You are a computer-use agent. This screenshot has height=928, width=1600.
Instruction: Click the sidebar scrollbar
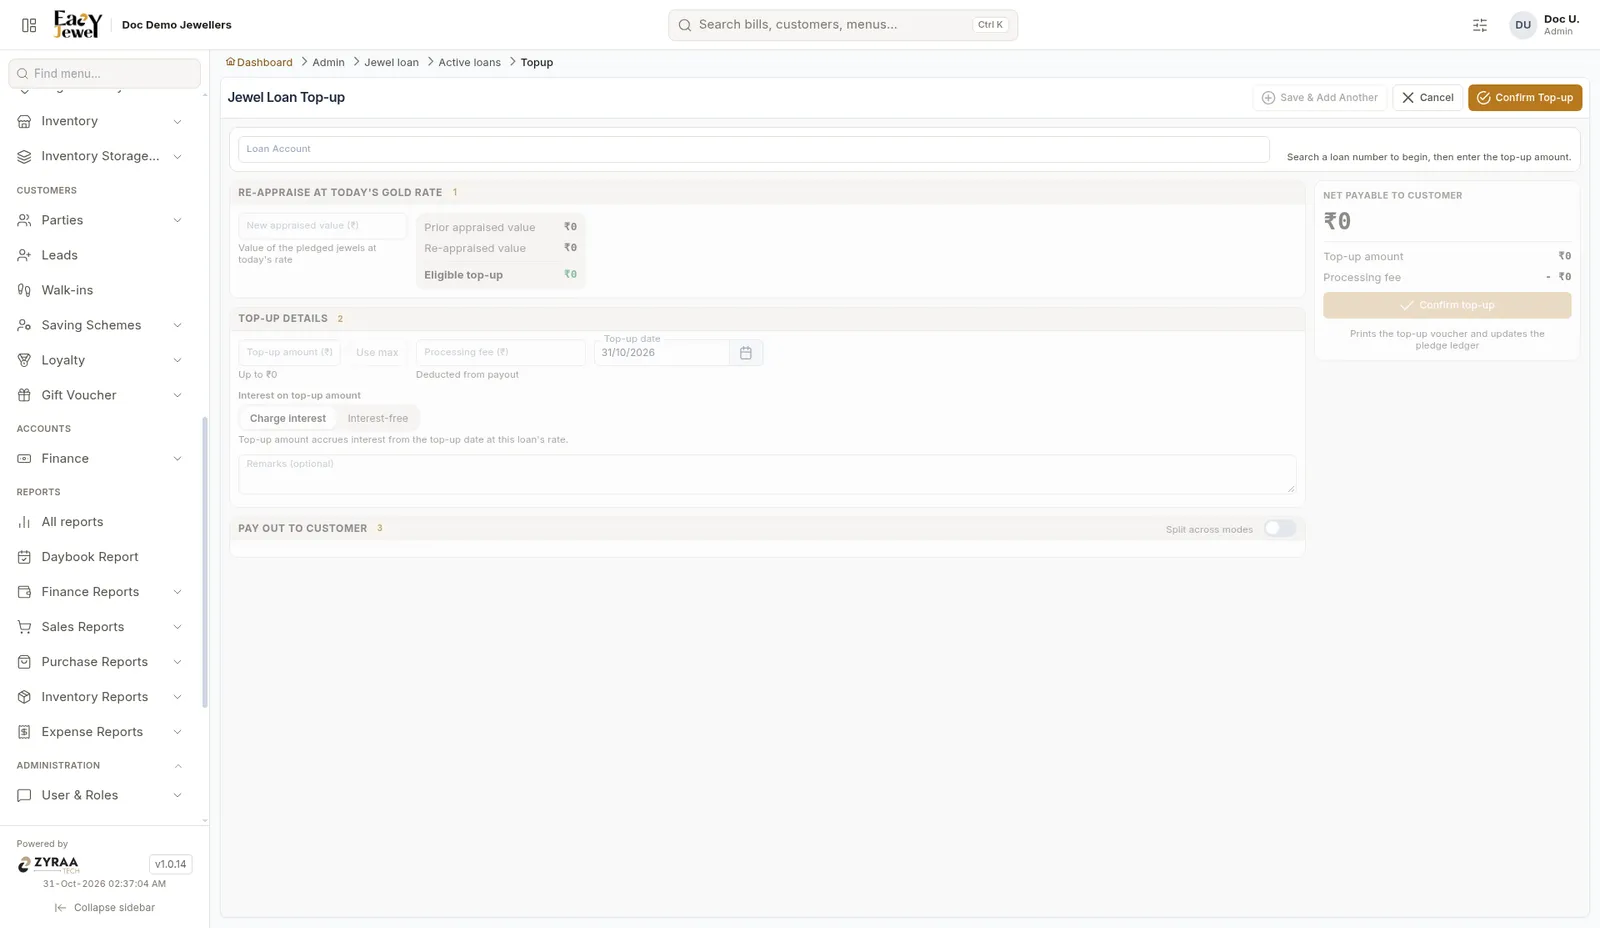(205, 562)
